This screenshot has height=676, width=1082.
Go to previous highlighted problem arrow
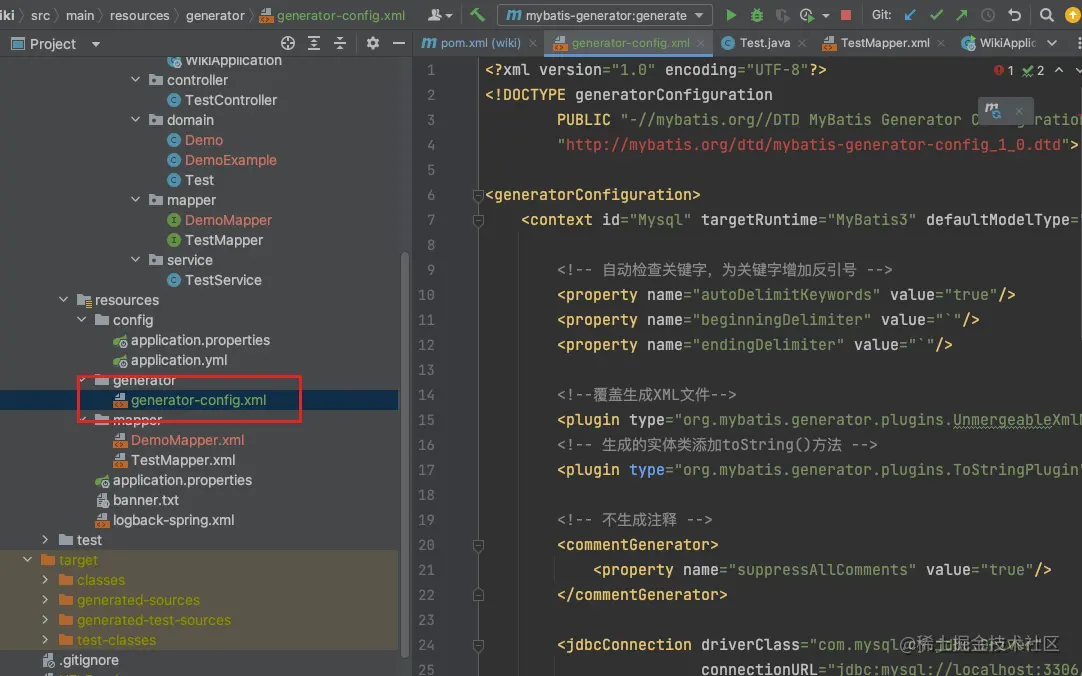pyautogui.click(x=1059, y=70)
